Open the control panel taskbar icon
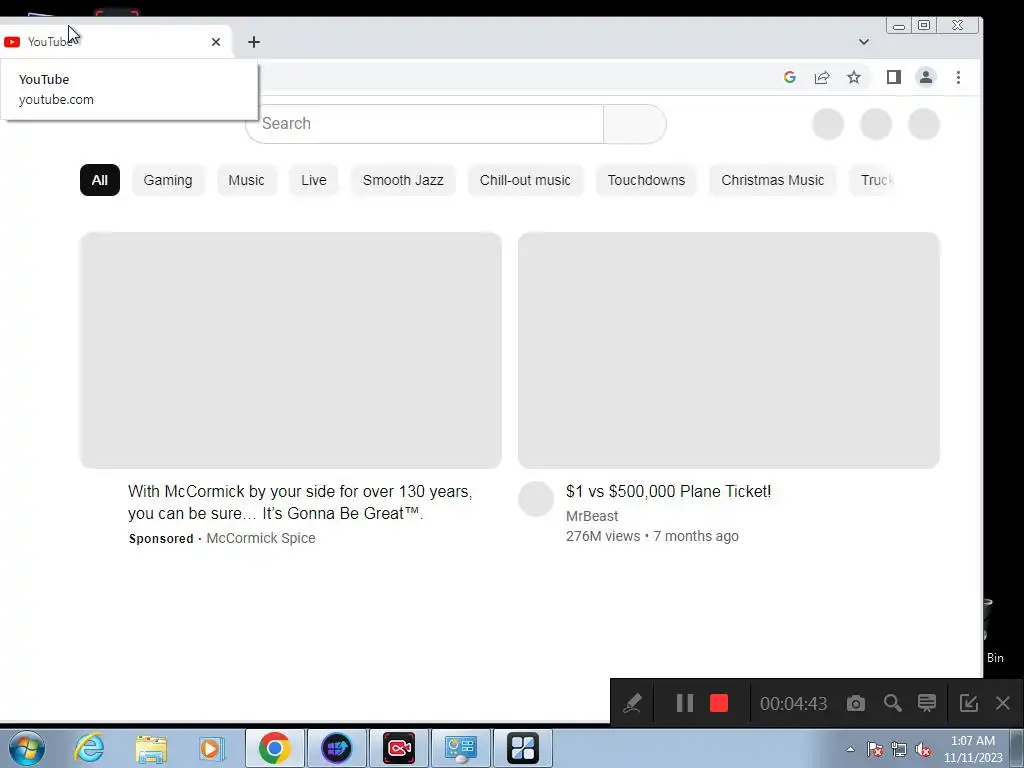 coord(460,748)
